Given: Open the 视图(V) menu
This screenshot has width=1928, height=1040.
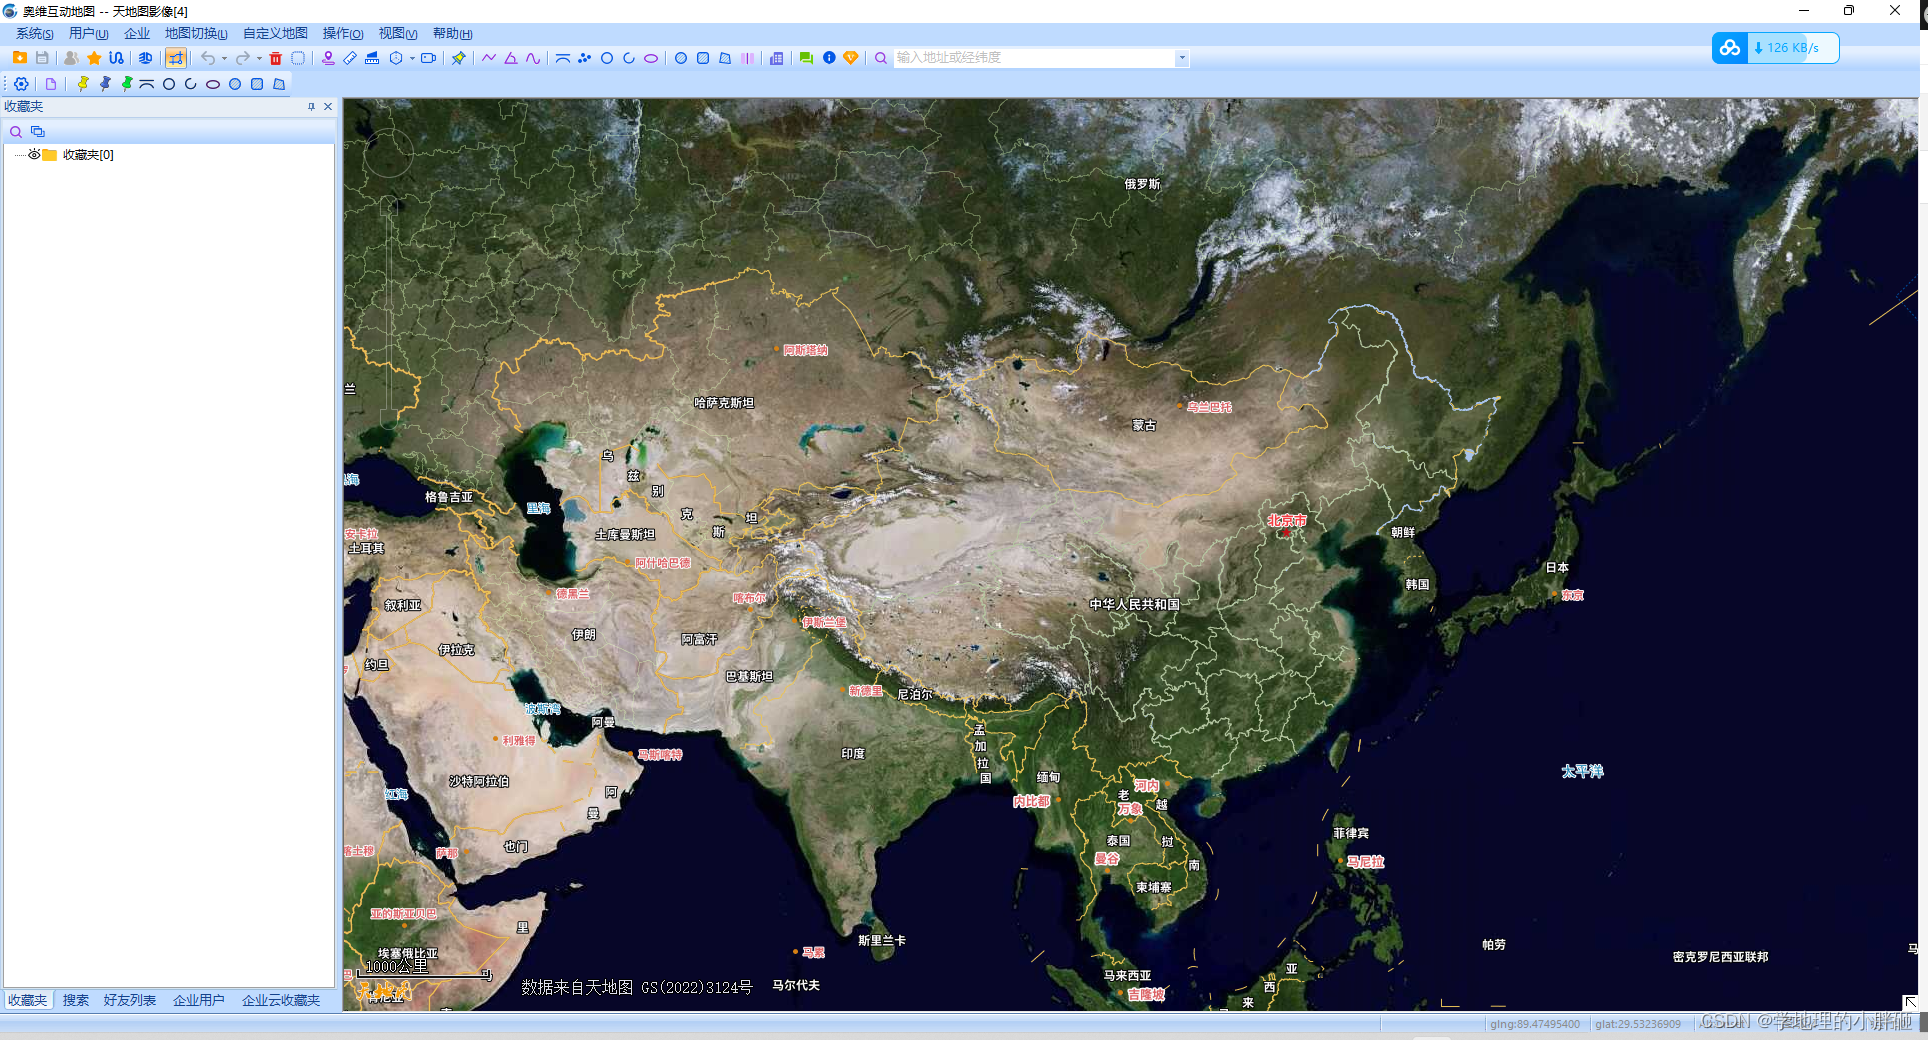Looking at the screenshot, I should click(398, 34).
